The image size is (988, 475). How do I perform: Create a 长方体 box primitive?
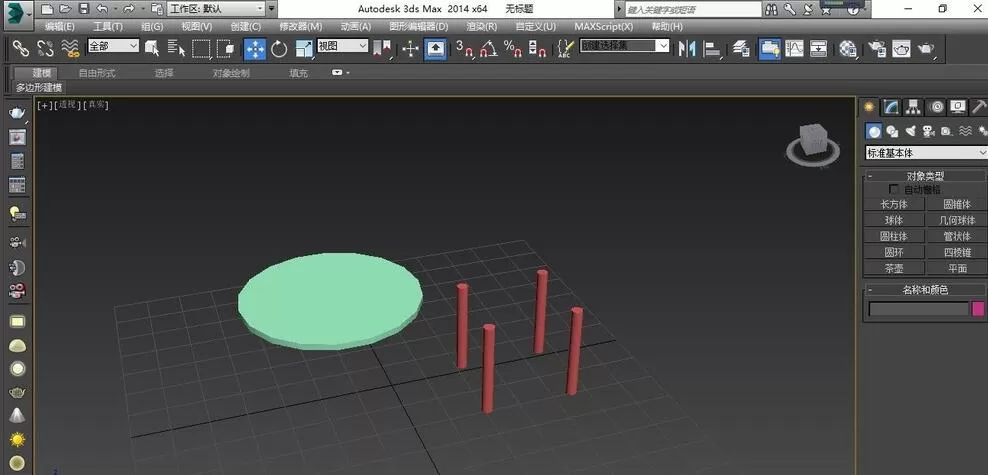pos(893,204)
